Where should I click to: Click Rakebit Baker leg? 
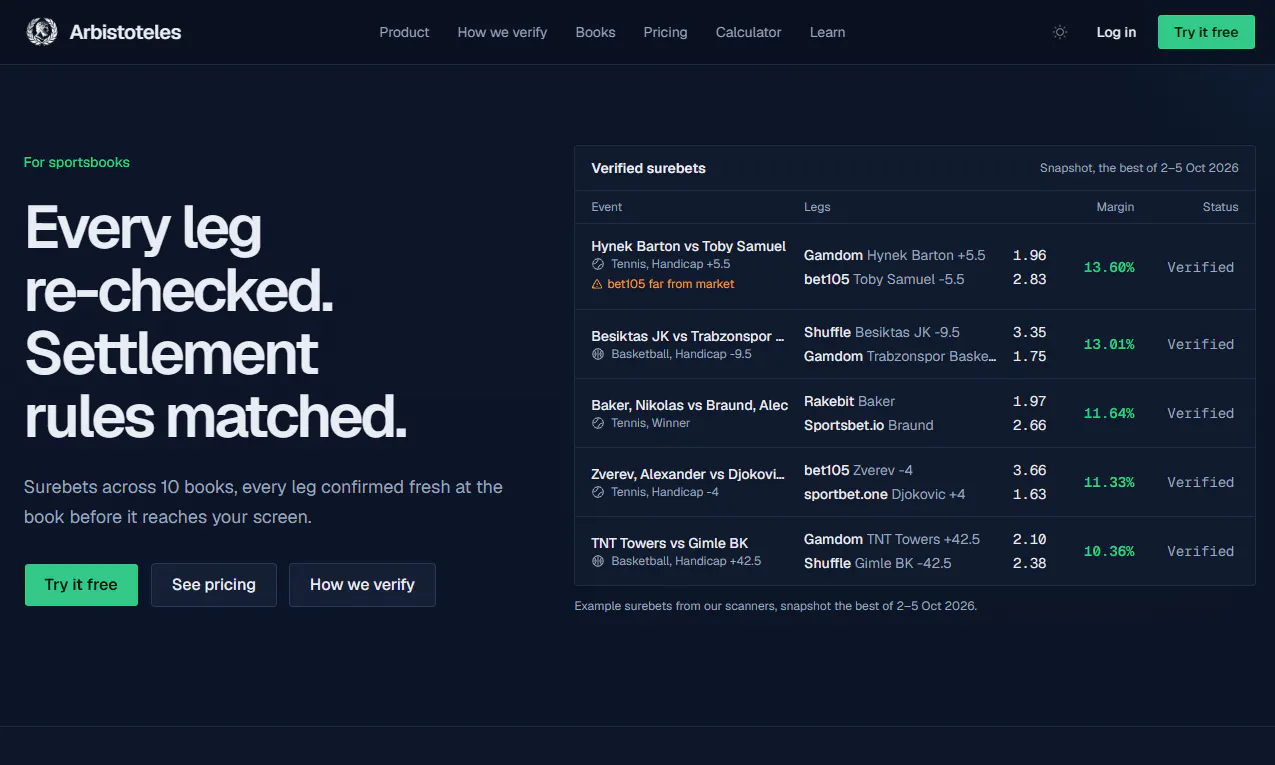pos(849,401)
